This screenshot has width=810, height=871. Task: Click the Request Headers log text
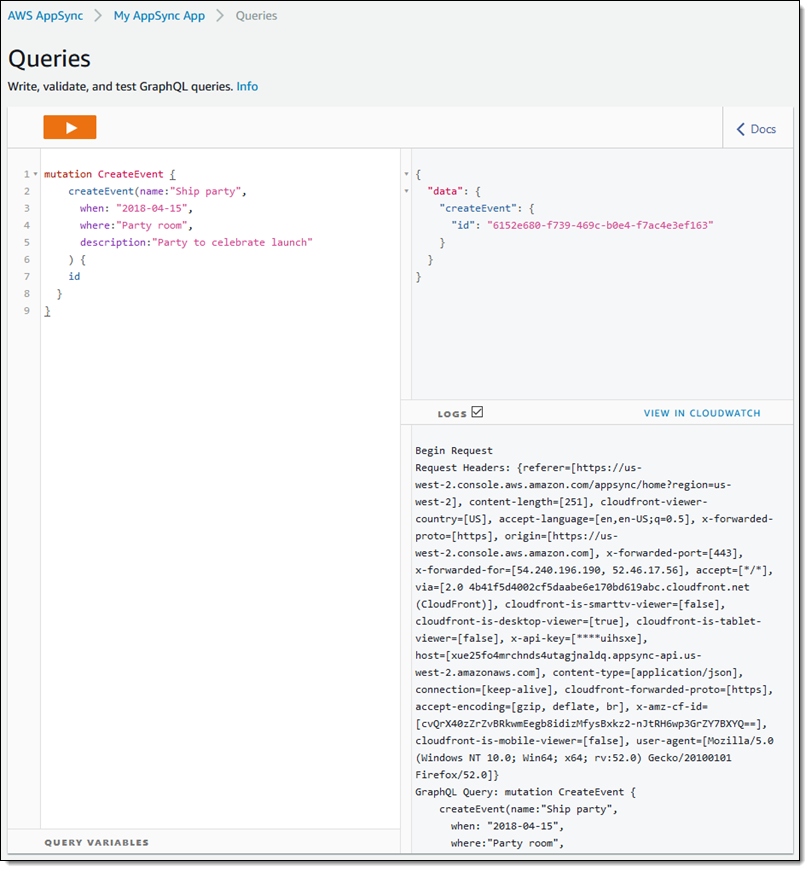tap(464, 467)
